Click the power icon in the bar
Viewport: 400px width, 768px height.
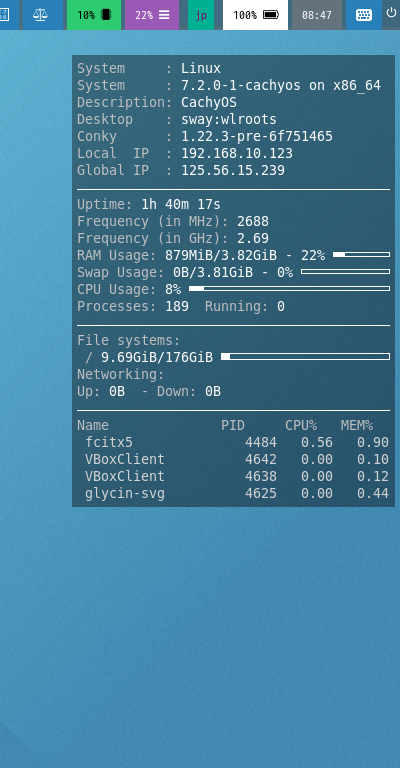(391, 13)
